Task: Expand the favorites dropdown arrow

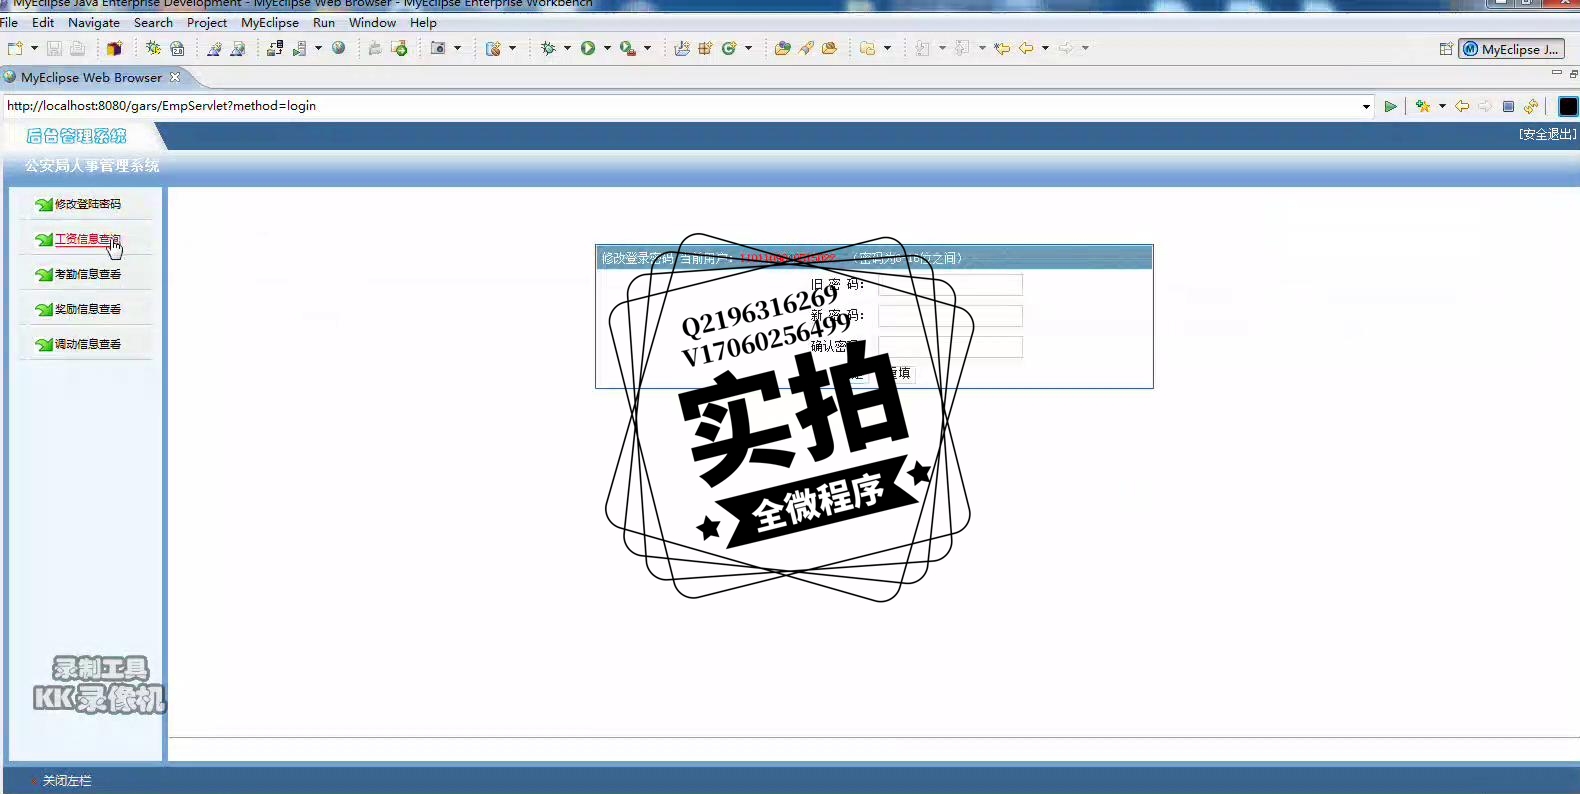Action: 1442,106
